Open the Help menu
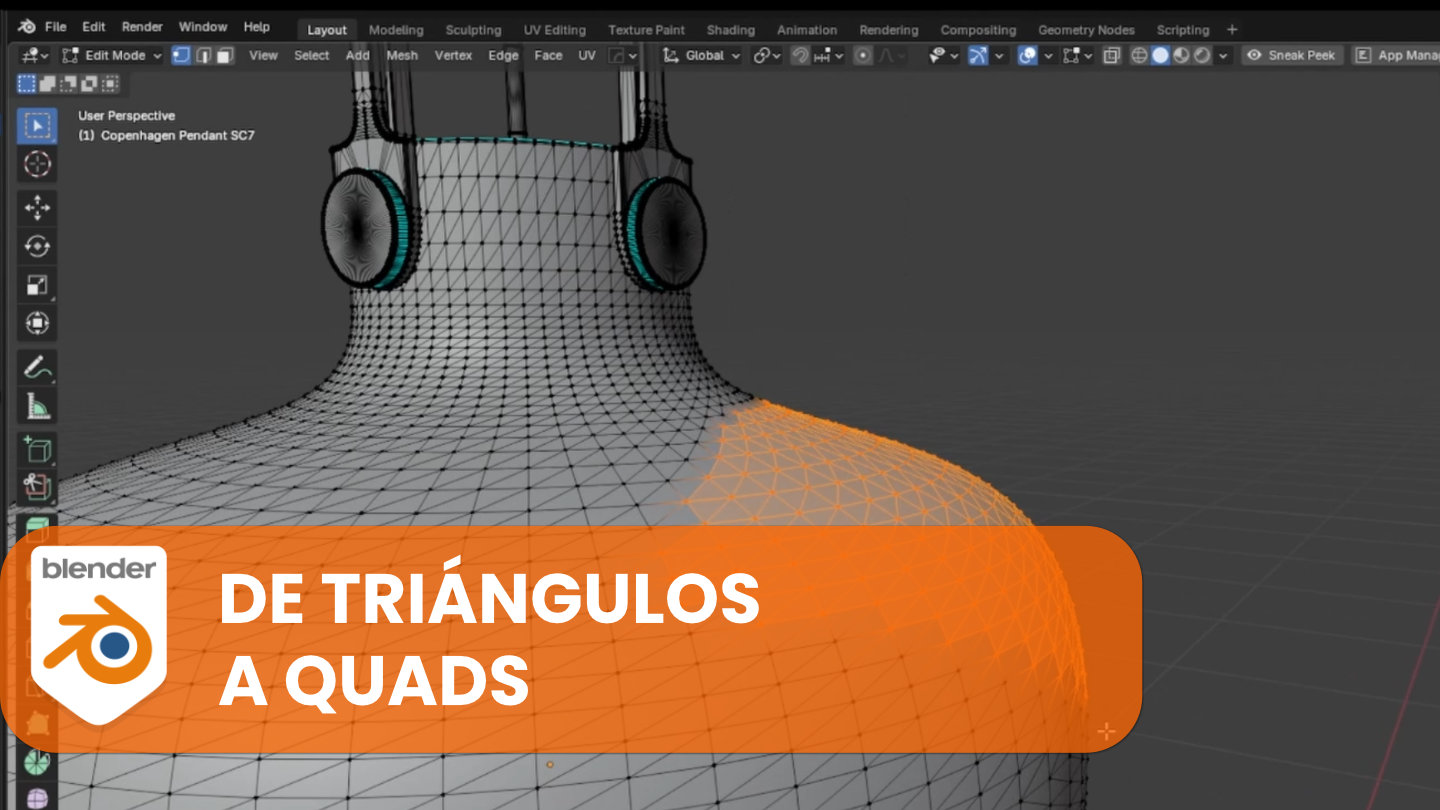 (x=257, y=27)
